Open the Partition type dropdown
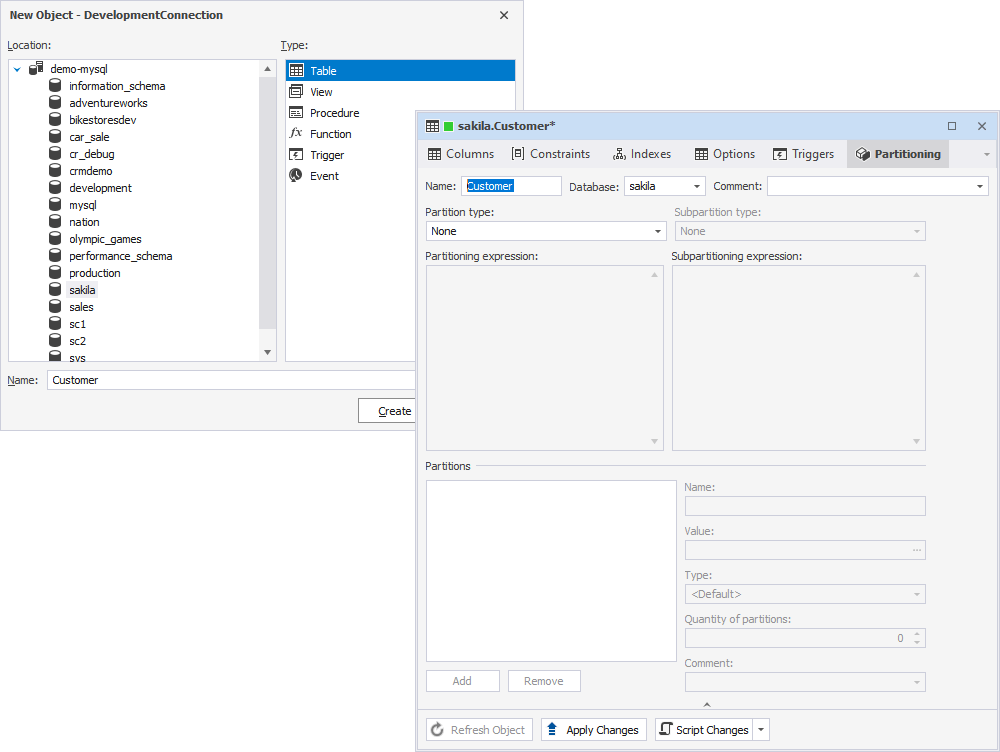Image resolution: width=1000 pixels, height=752 pixels. pyautogui.click(x=656, y=231)
